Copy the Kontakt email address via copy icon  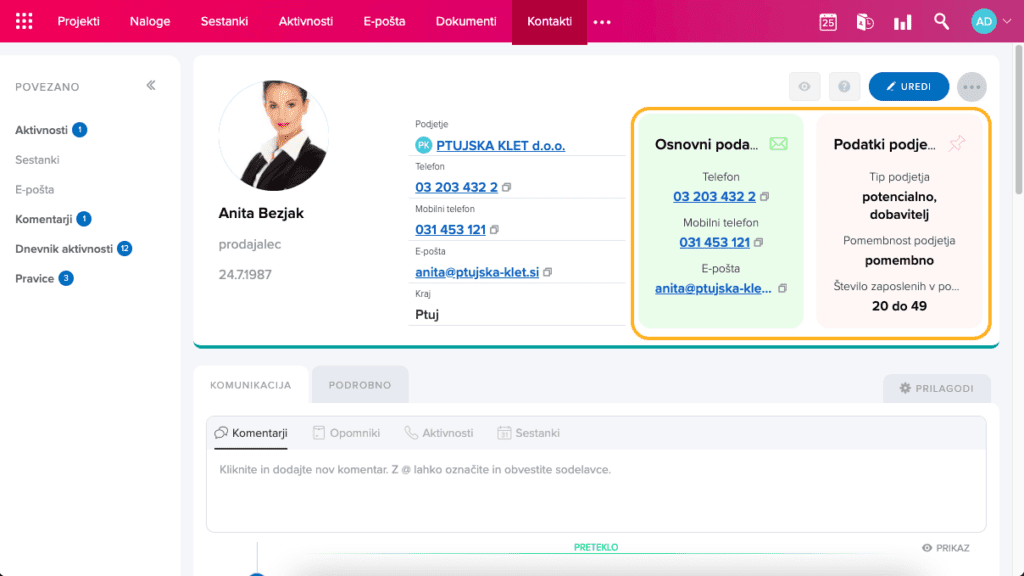(548, 272)
